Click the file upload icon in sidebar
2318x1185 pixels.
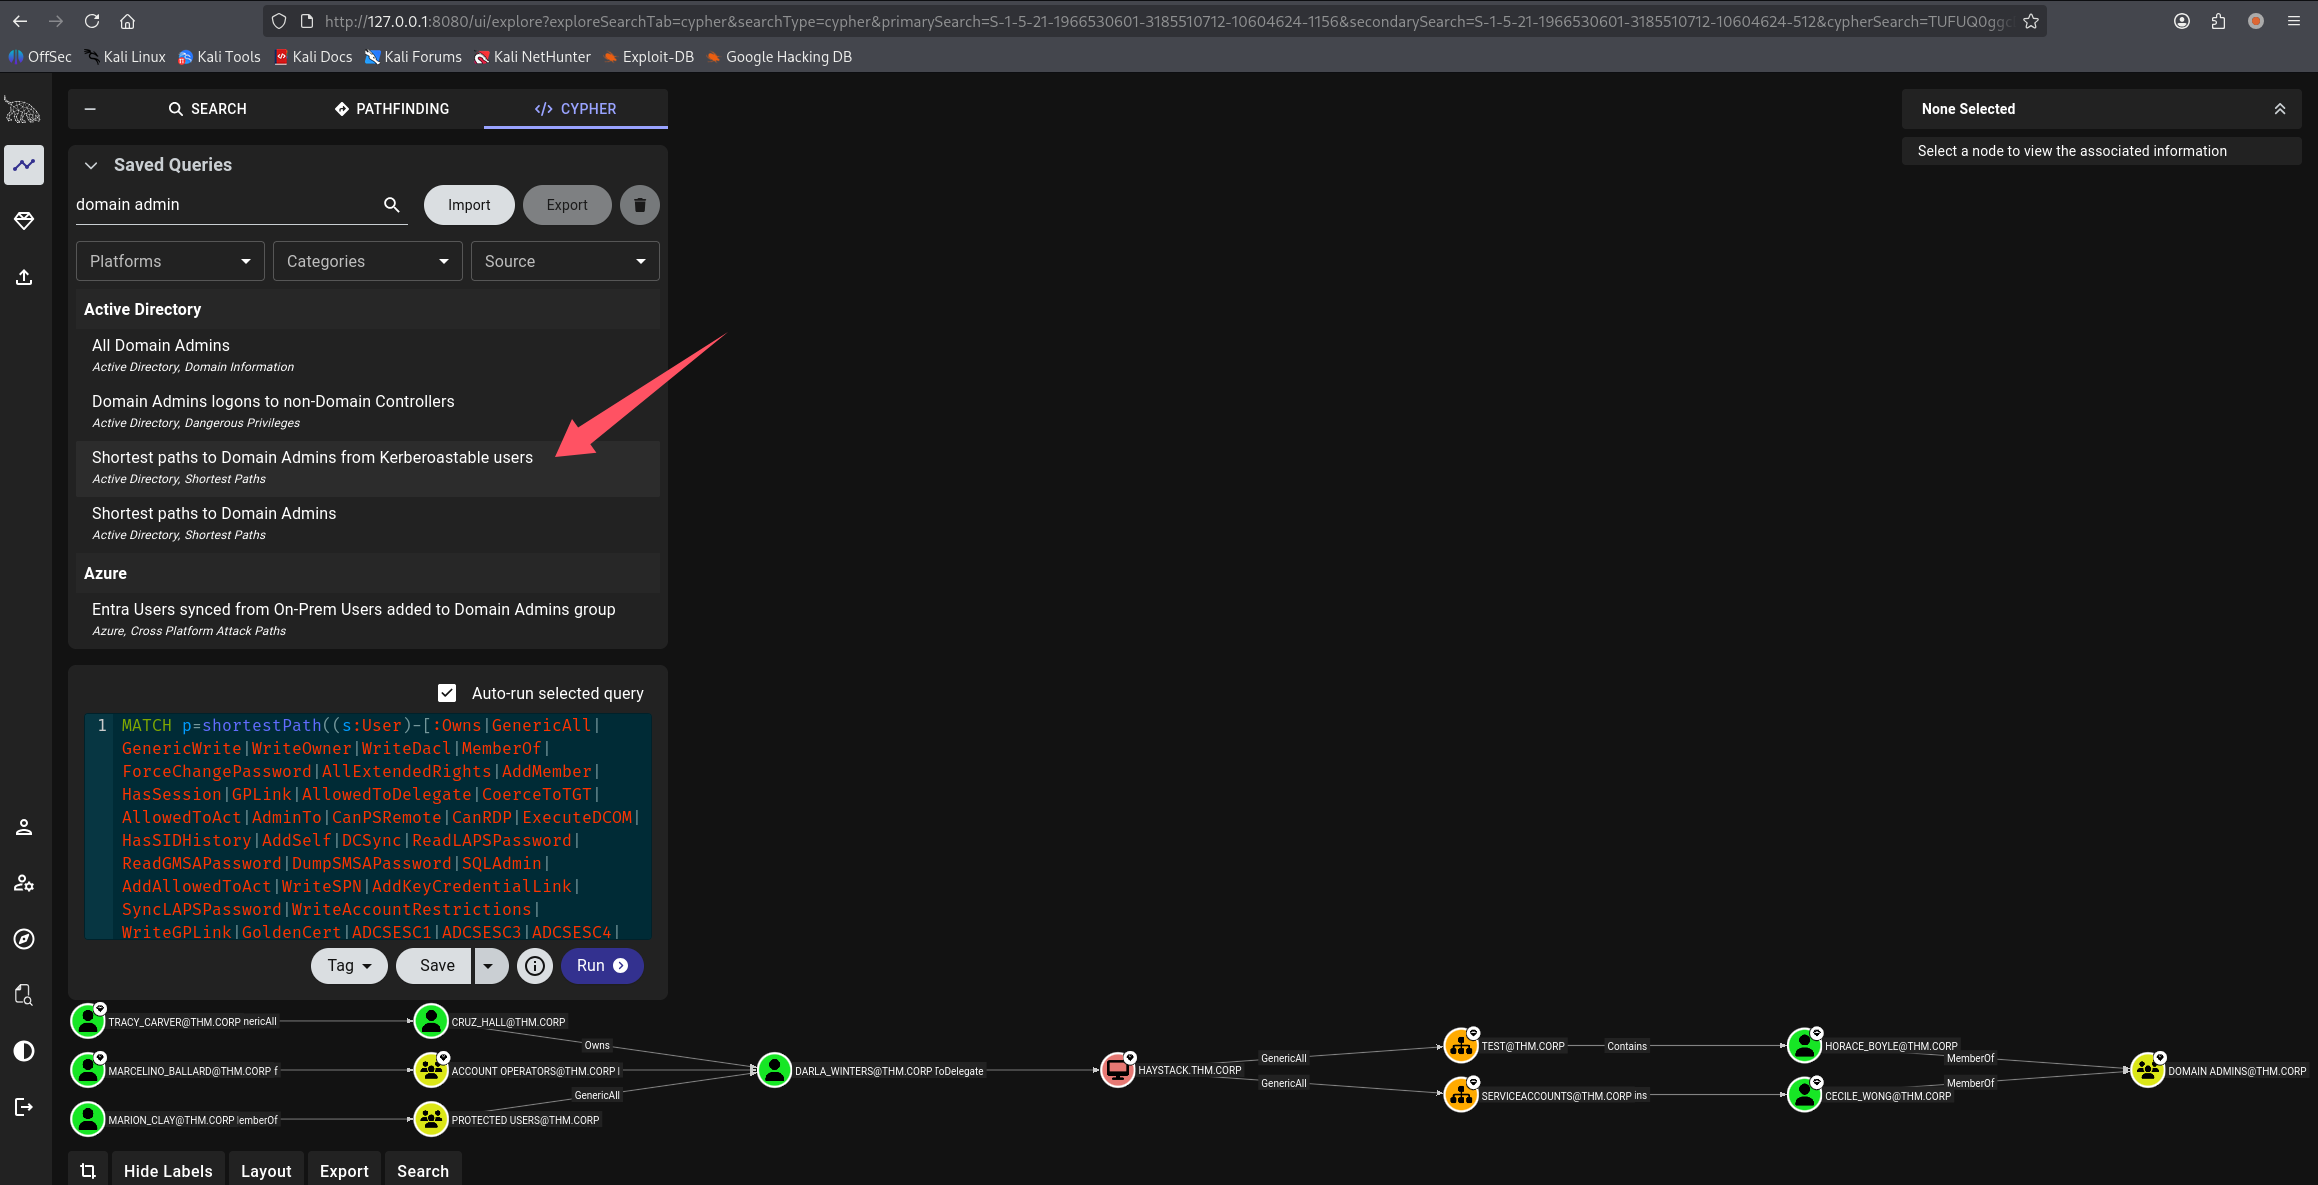(x=24, y=277)
